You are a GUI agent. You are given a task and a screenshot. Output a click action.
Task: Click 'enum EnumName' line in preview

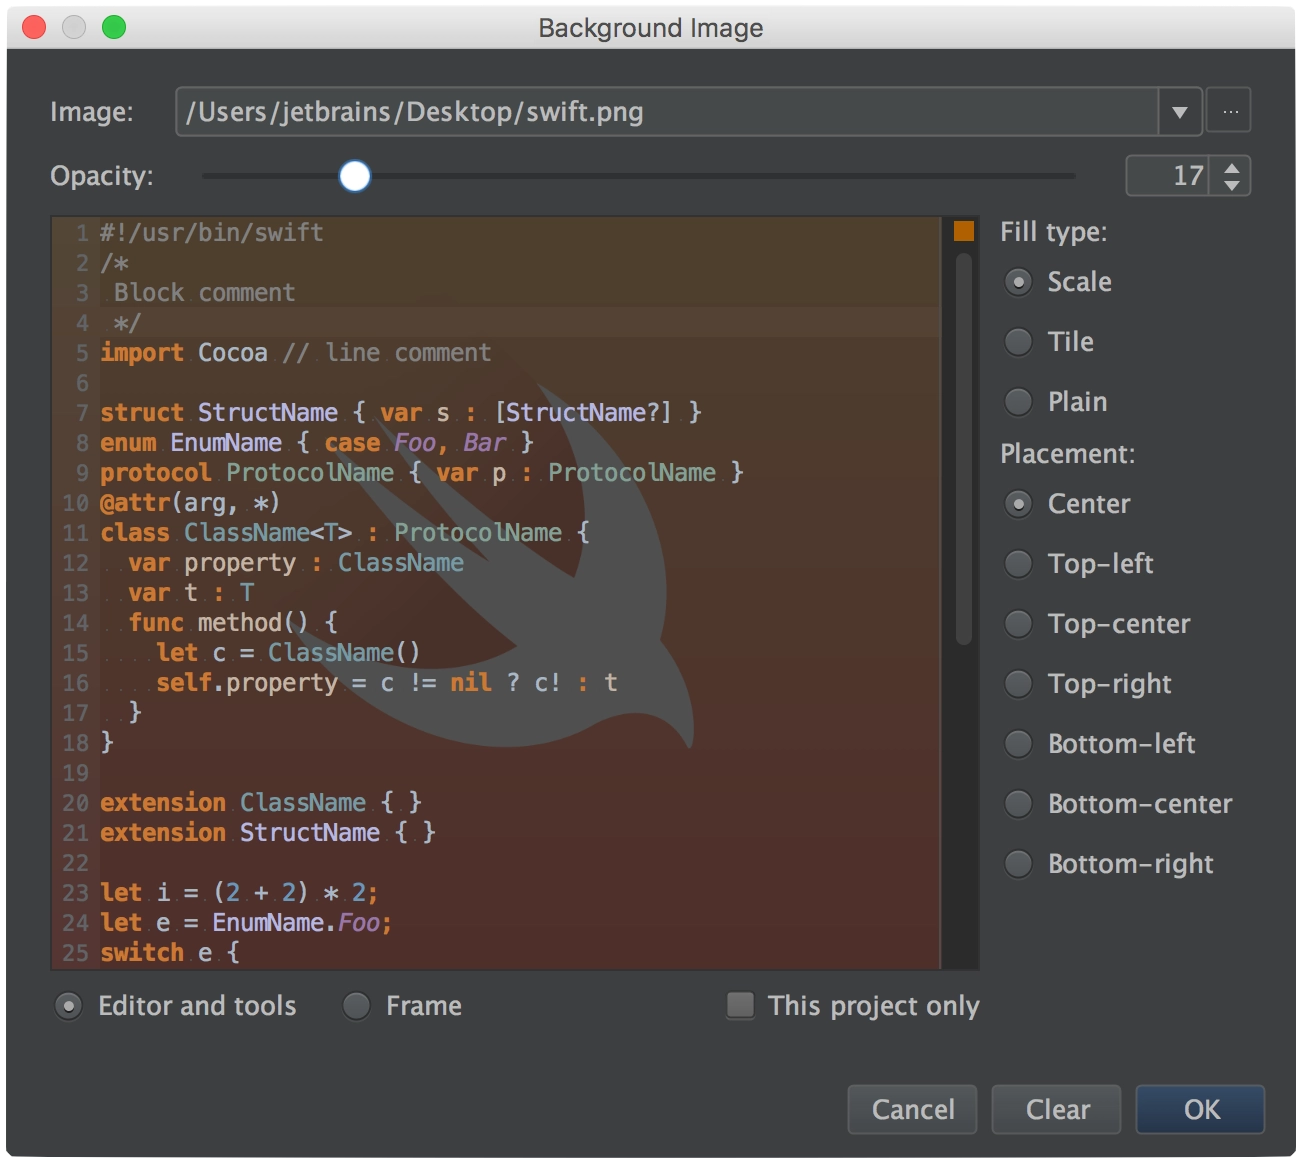(x=318, y=443)
